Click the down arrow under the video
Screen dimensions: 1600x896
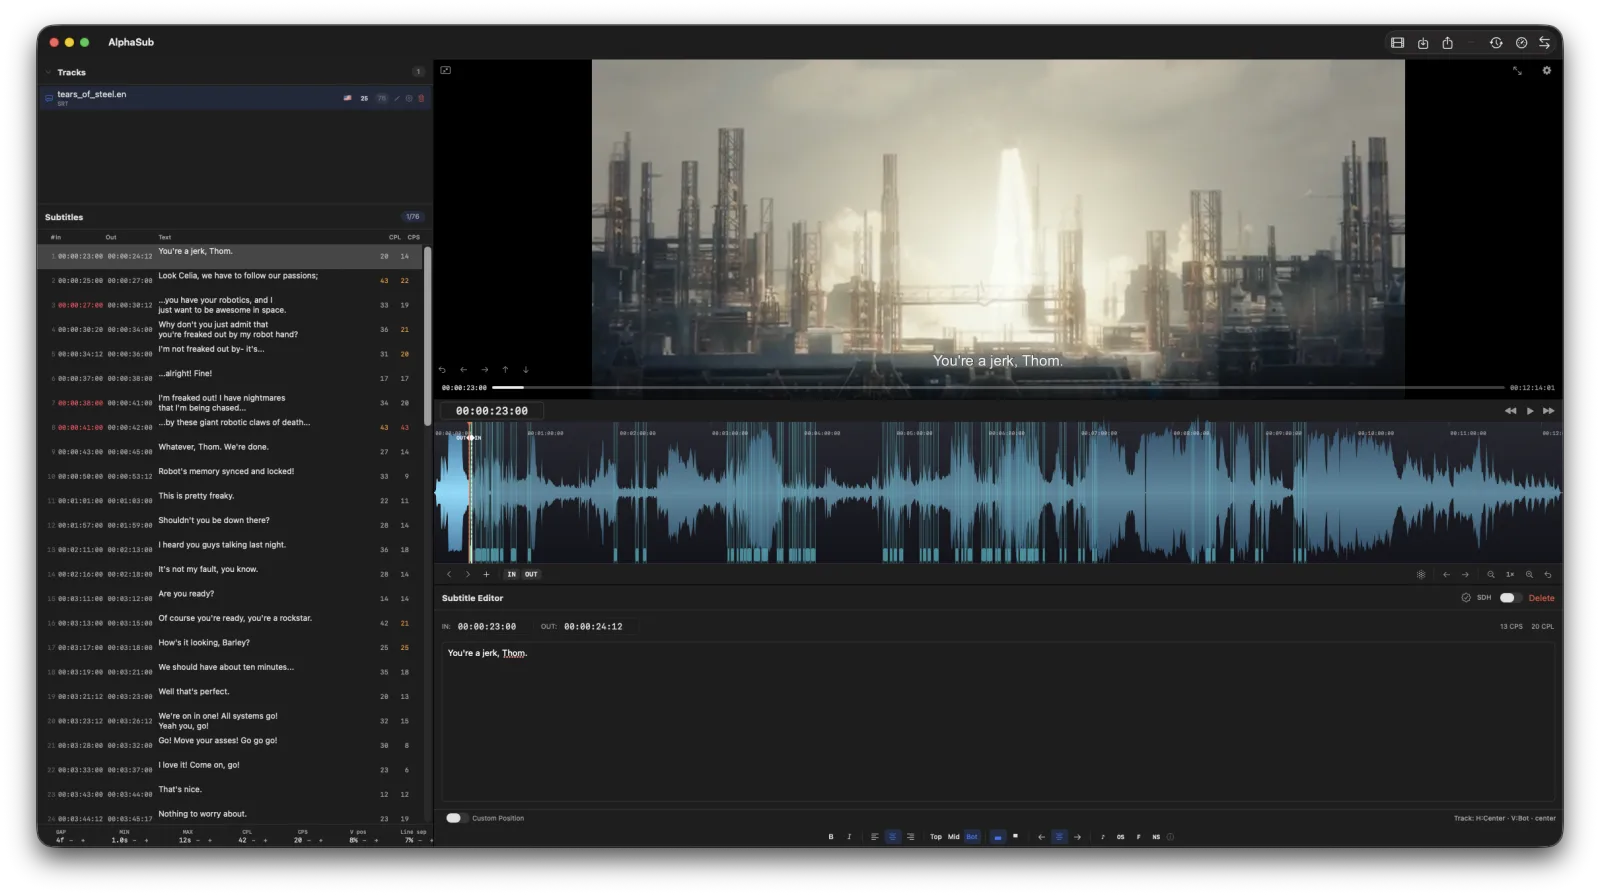(526, 370)
